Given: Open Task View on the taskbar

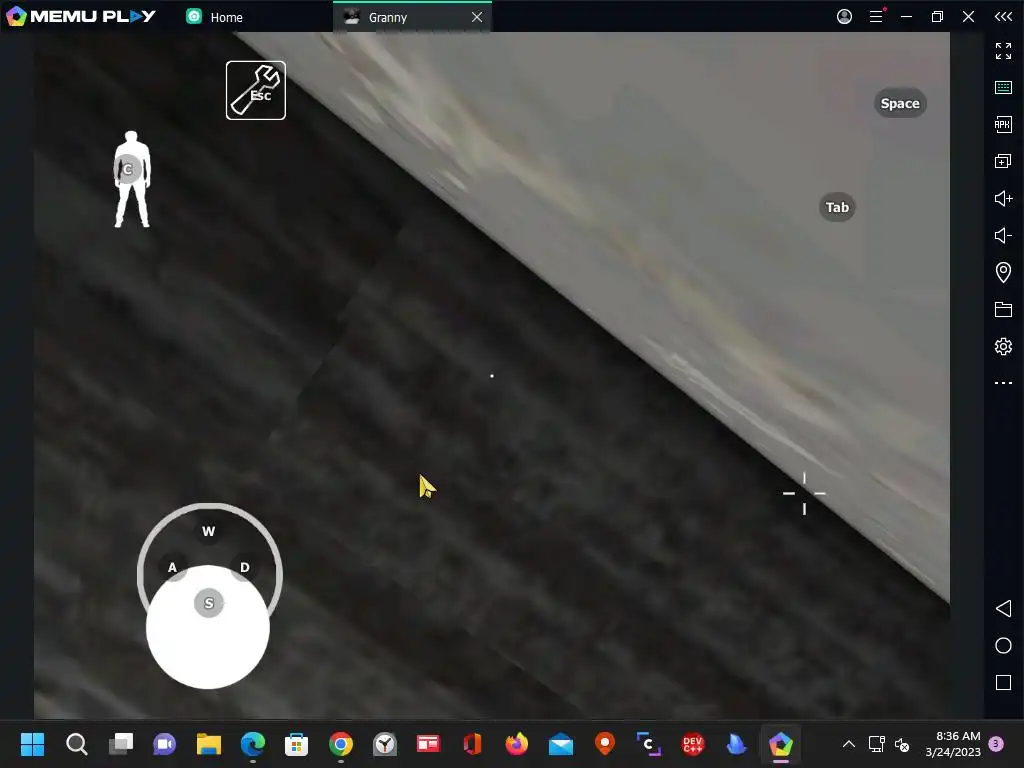Looking at the screenshot, I should click(x=121, y=744).
